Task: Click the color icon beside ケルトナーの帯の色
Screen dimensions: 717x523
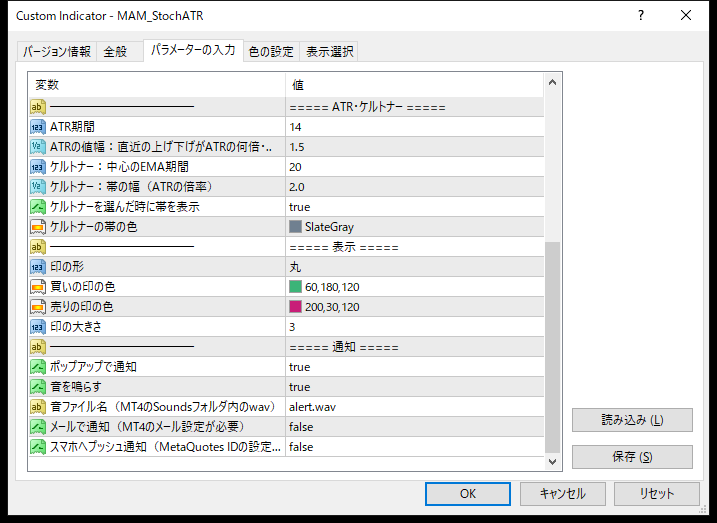Action: point(38,227)
